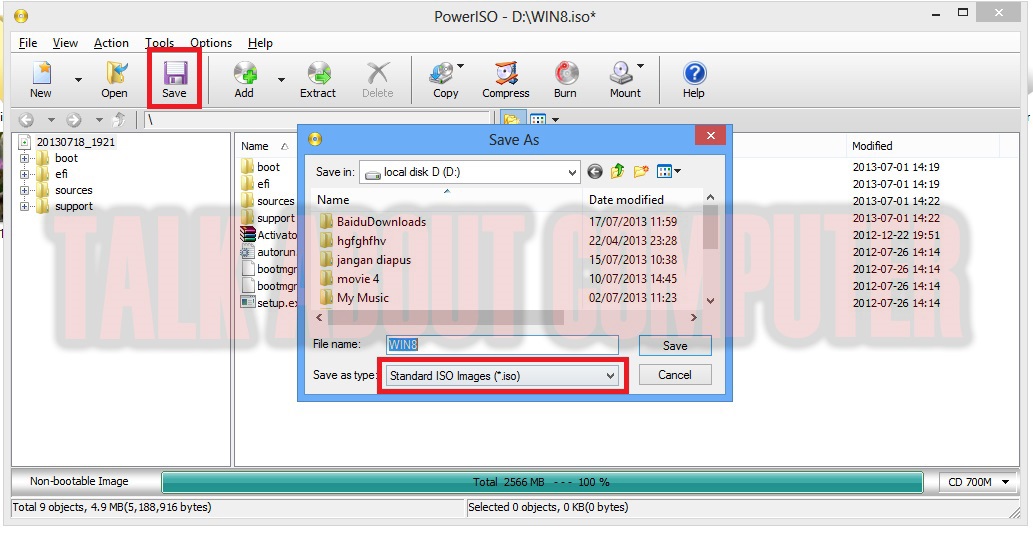Click the up-one-level arrow in PowerISO
The image size is (1033, 533).
119,120
